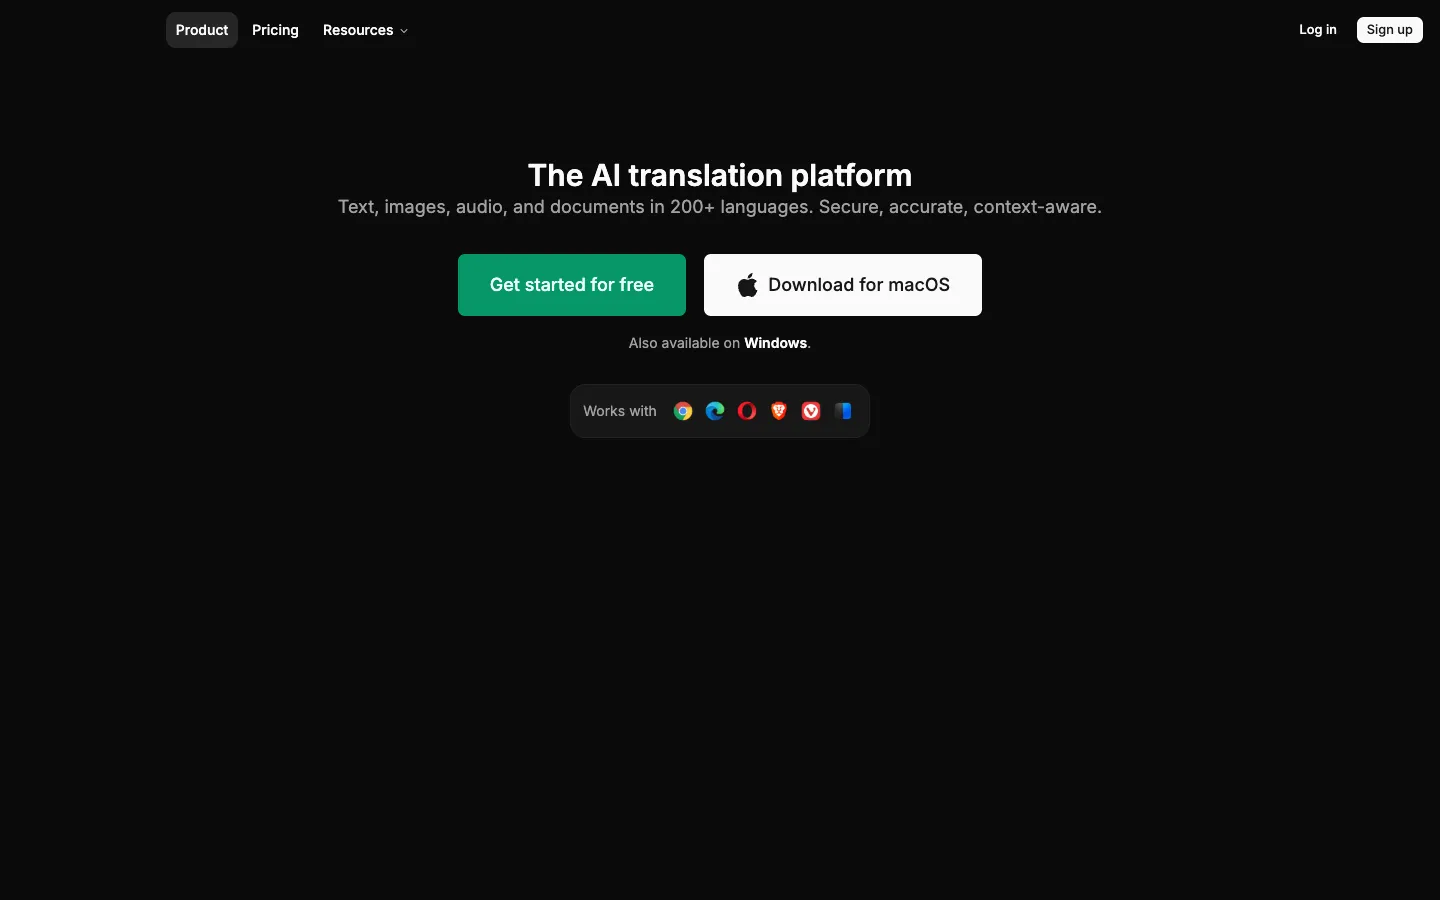Image resolution: width=1440 pixels, height=900 pixels.
Task: Click the Microsoft Edge browser icon
Action: point(715,411)
